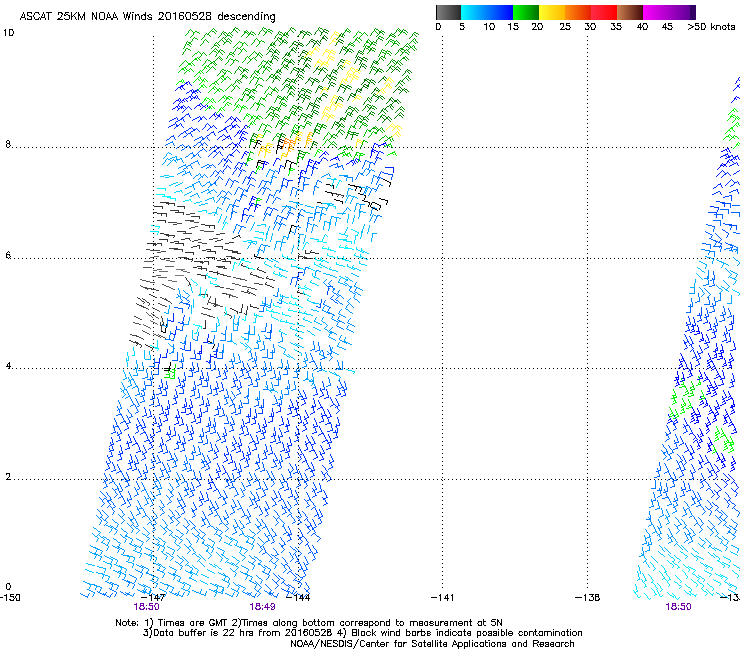
Task: Click the legend label '35'
Action: tap(616, 27)
